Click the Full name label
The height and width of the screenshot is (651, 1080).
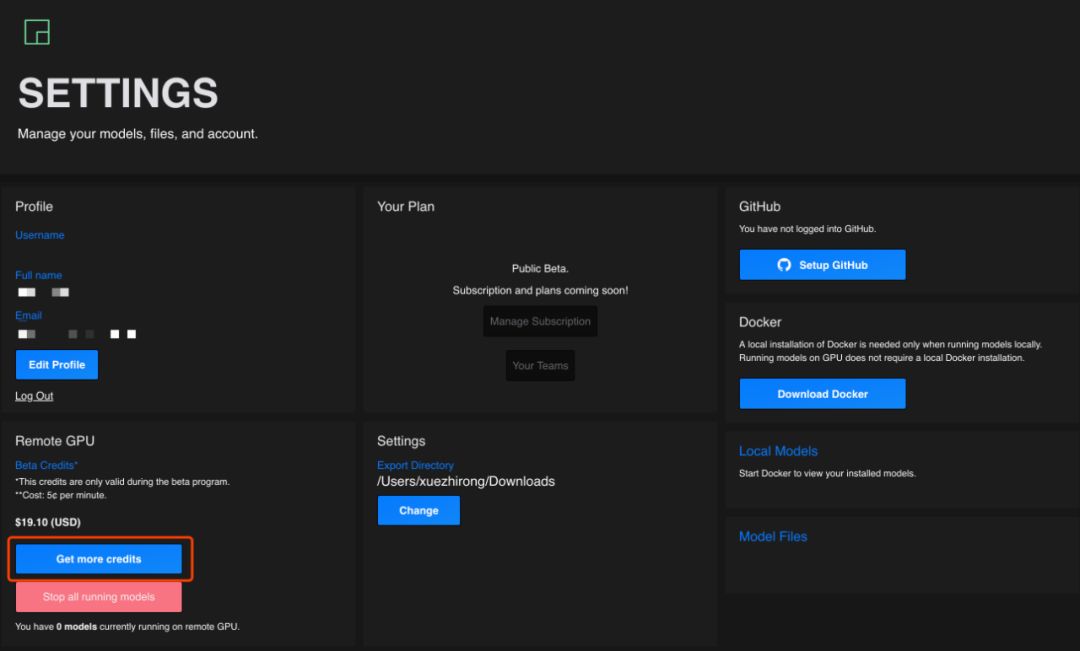[x=38, y=275]
